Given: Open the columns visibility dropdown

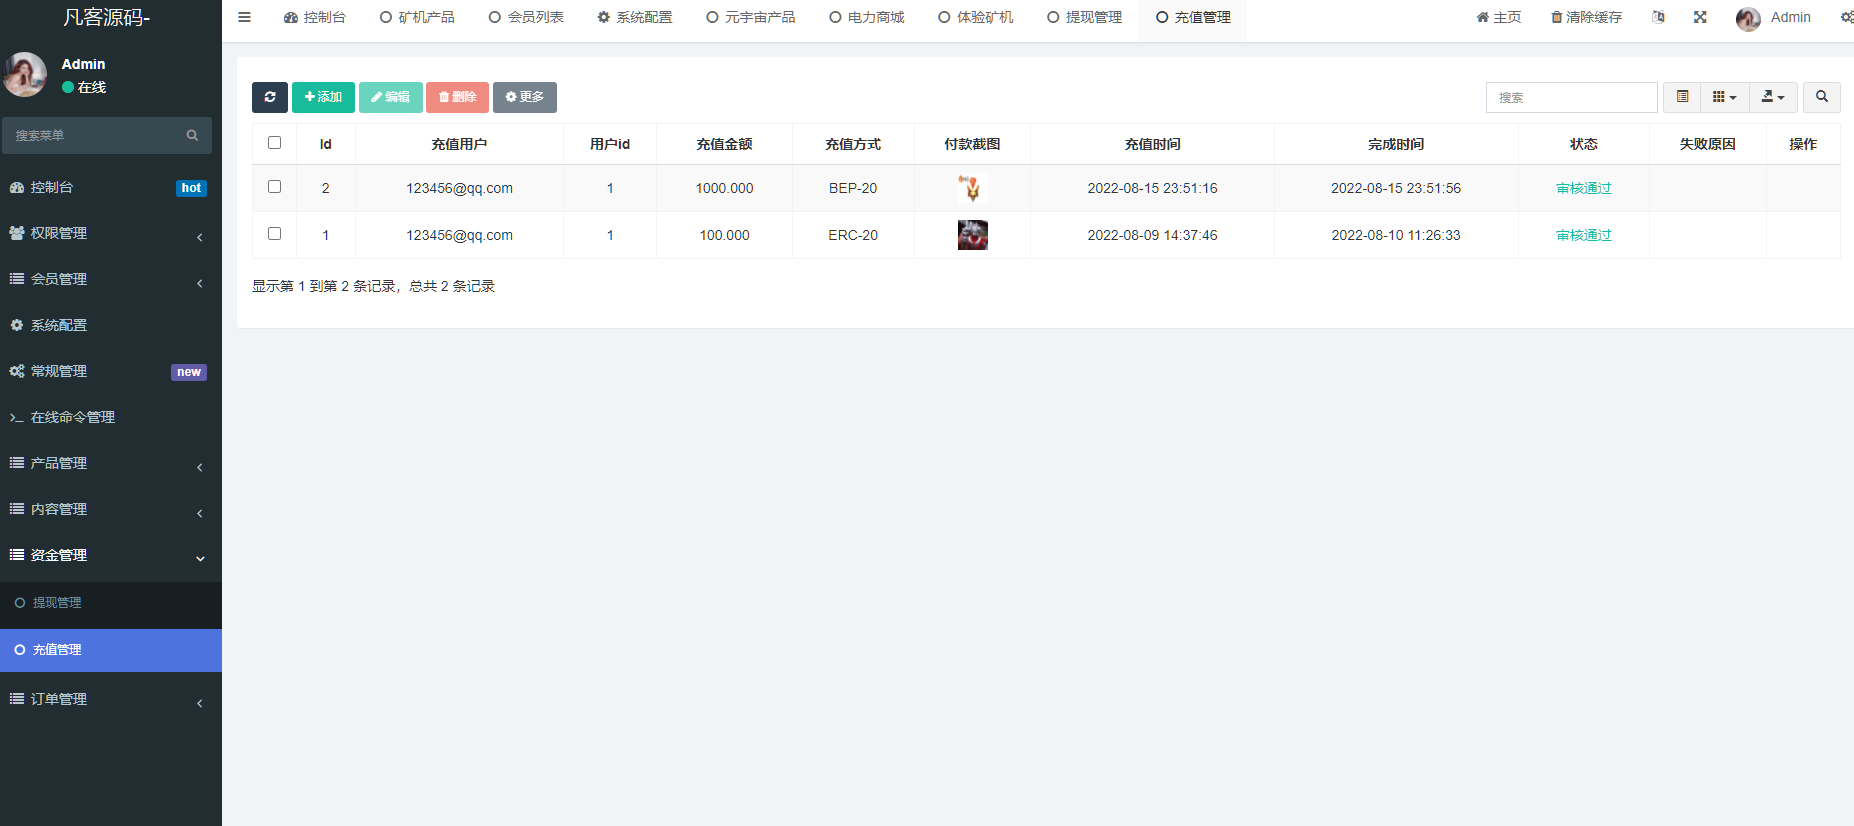Looking at the screenshot, I should [1724, 97].
